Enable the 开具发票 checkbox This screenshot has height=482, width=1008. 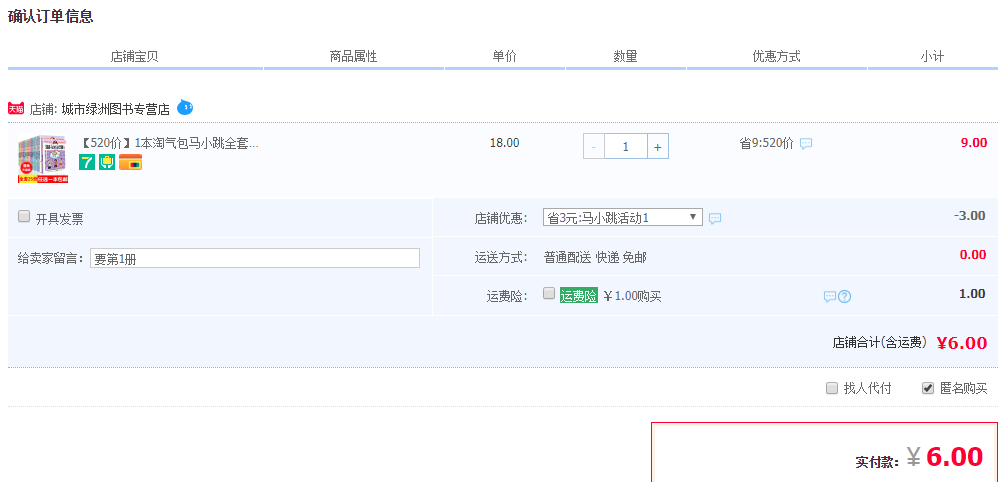(x=24, y=217)
